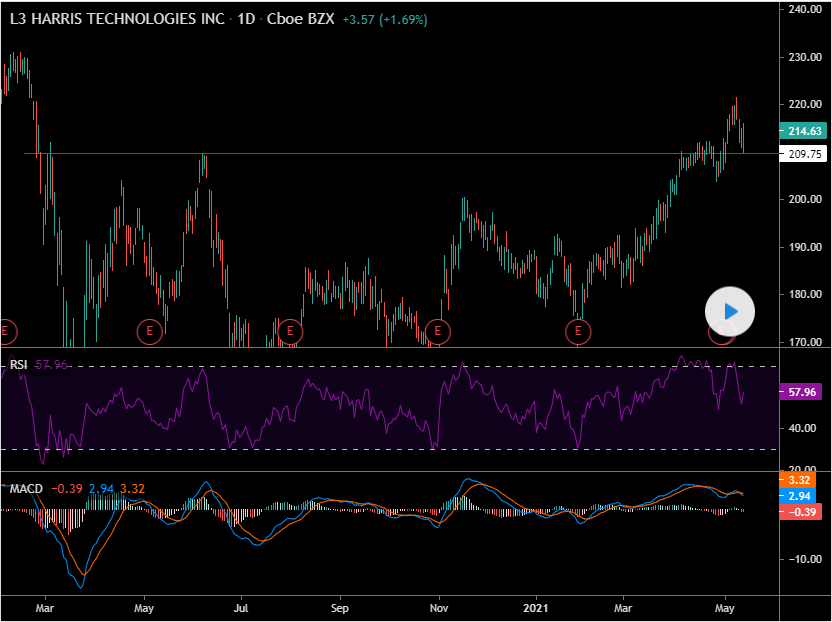Click the MACD indicator legend label
The width and height of the screenshot is (832, 622).
point(26,488)
